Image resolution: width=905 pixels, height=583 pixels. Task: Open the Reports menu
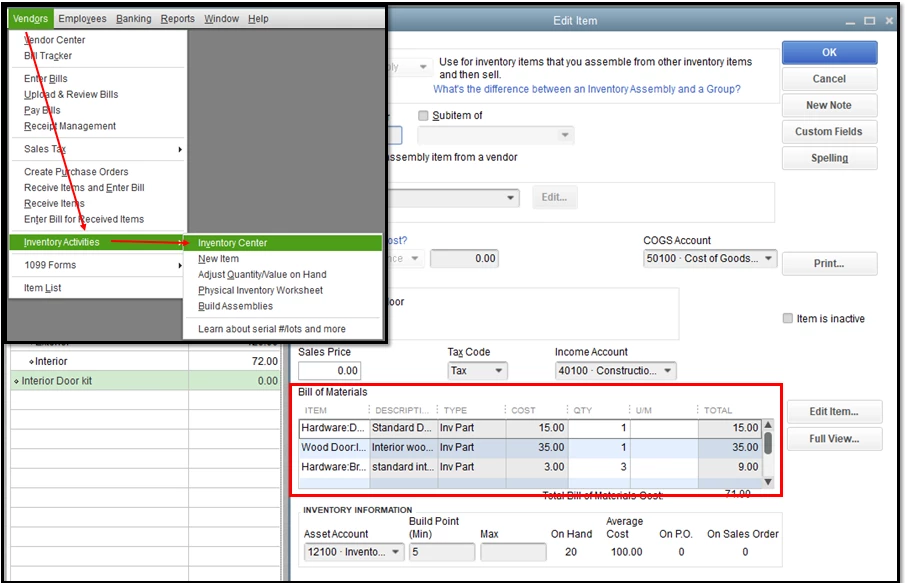(x=177, y=18)
